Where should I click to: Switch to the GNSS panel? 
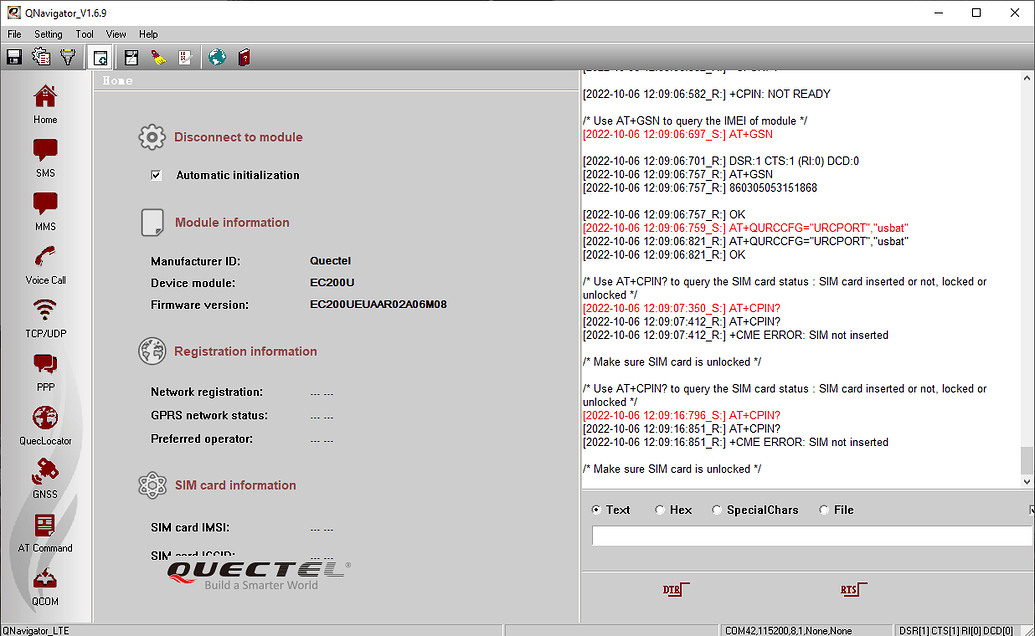(x=45, y=480)
